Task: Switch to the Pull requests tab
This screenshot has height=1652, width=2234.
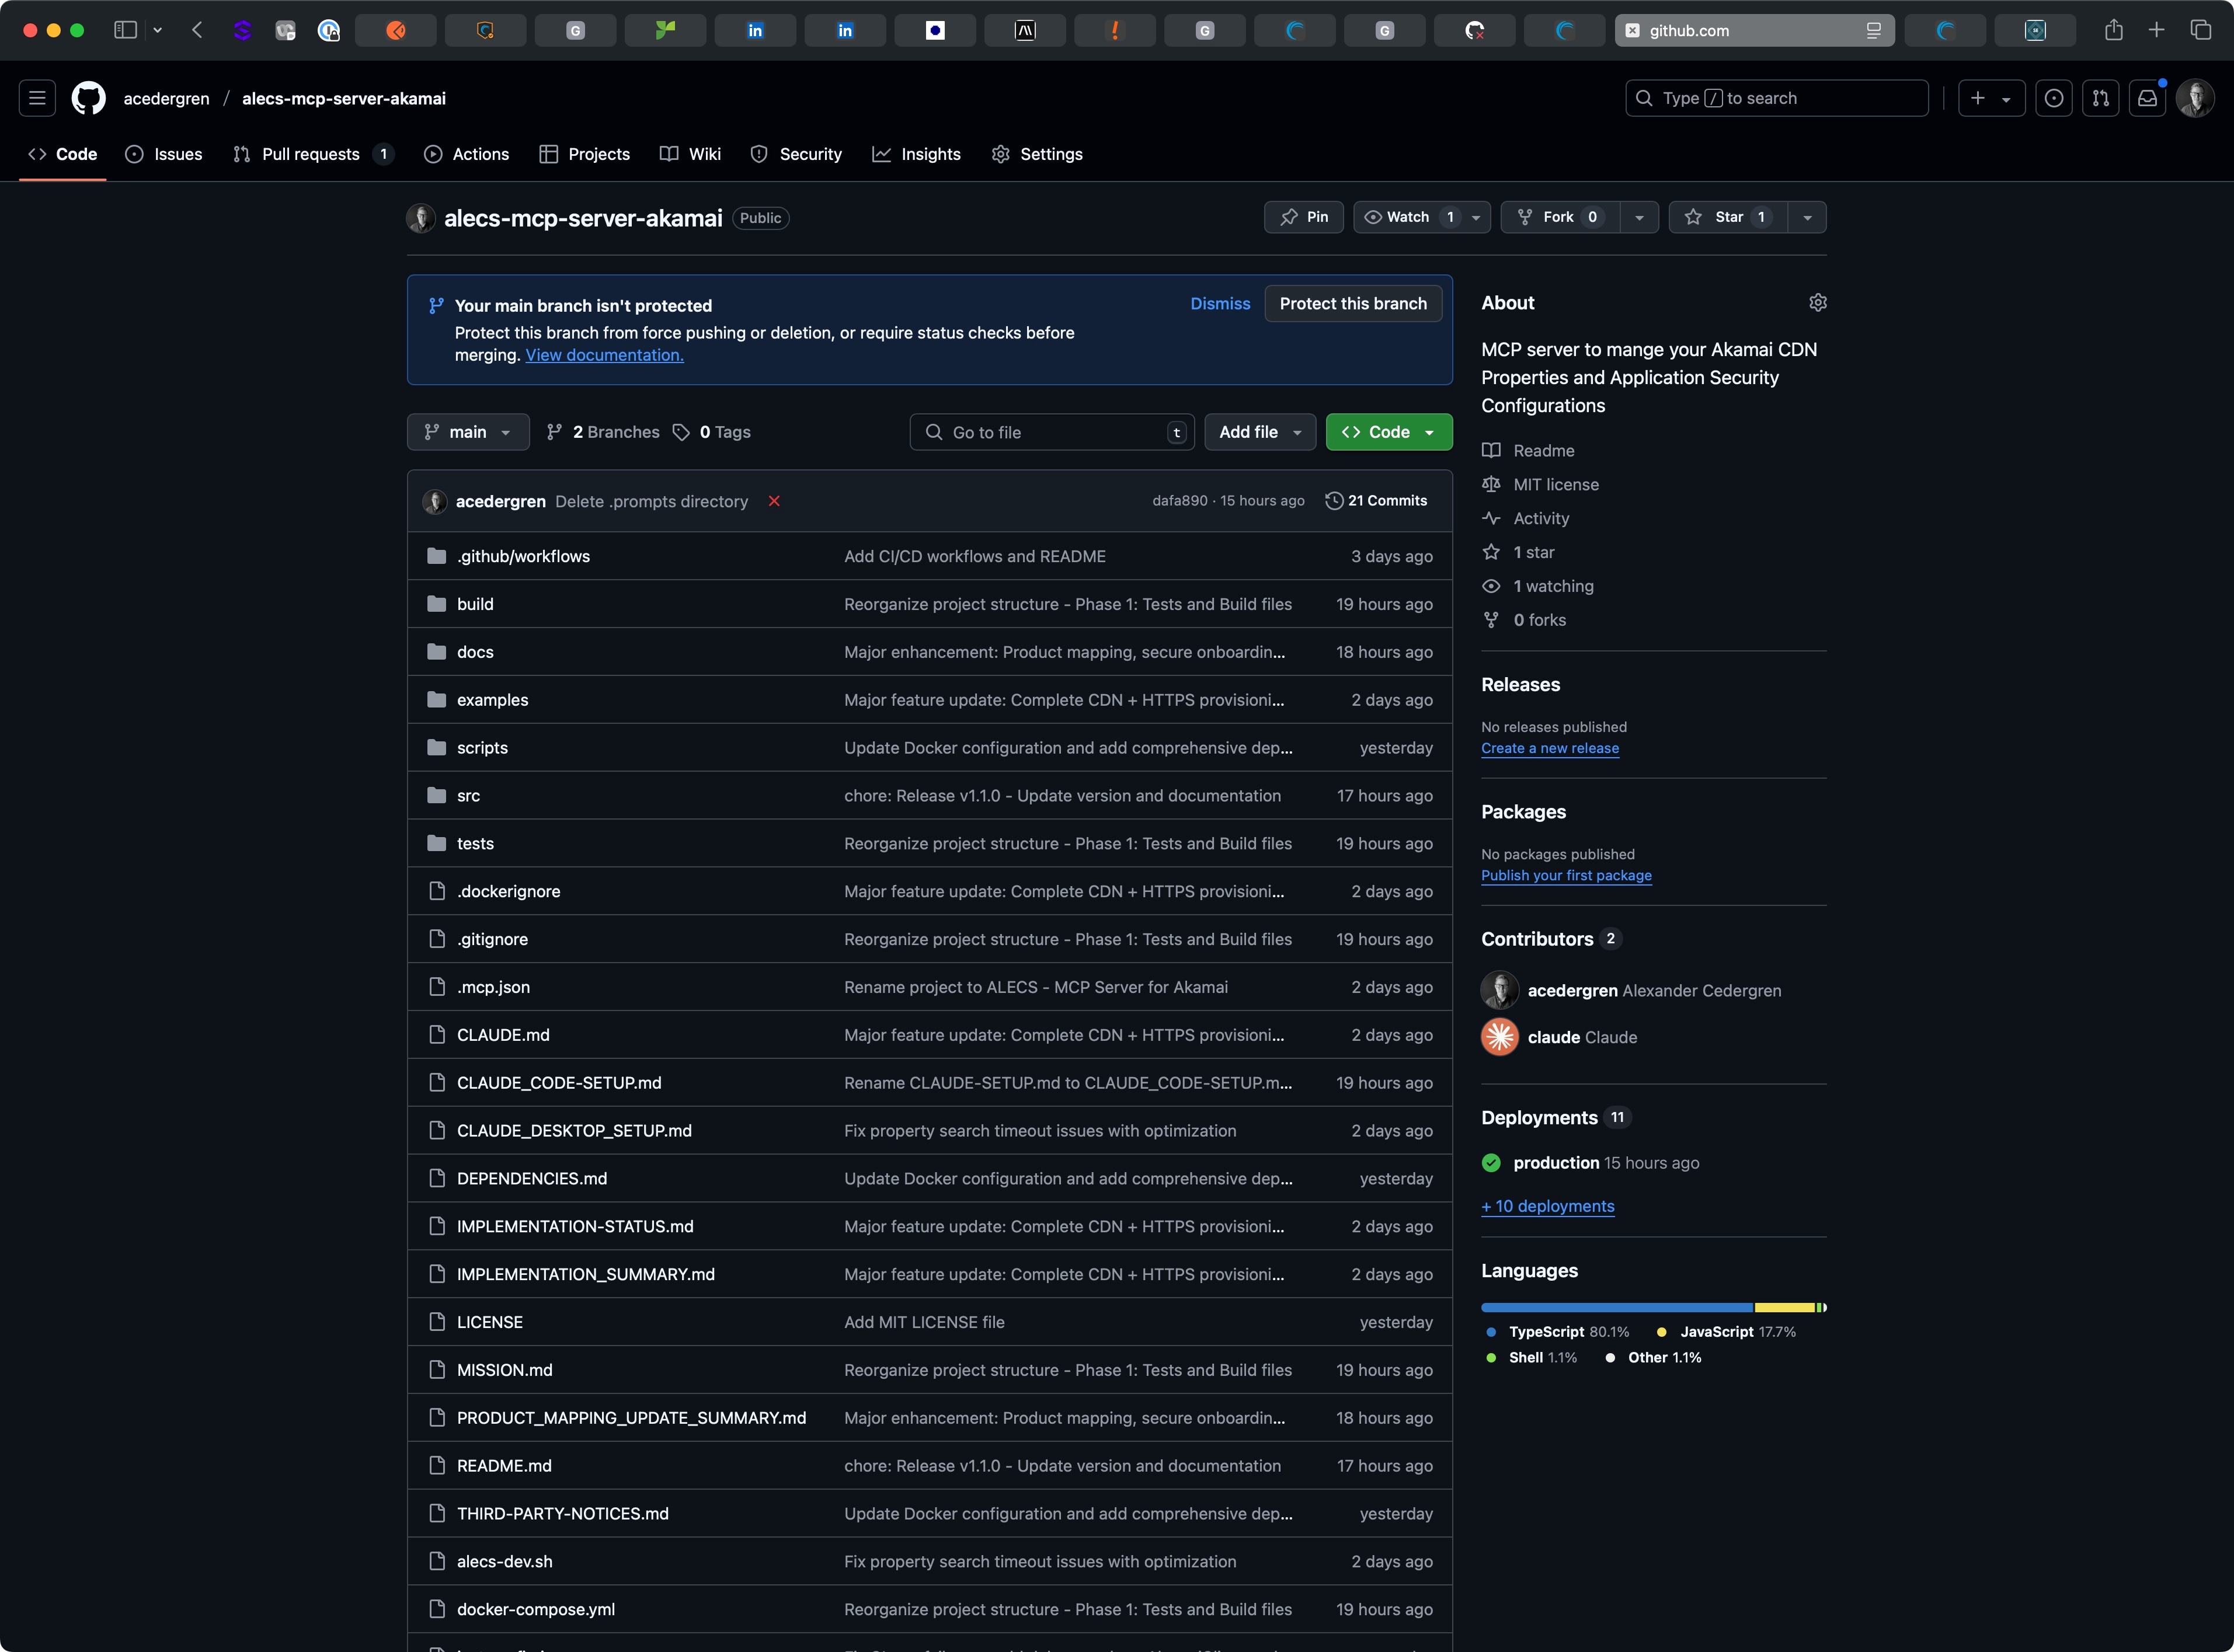Action: pyautogui.click(x=313, y=154)
